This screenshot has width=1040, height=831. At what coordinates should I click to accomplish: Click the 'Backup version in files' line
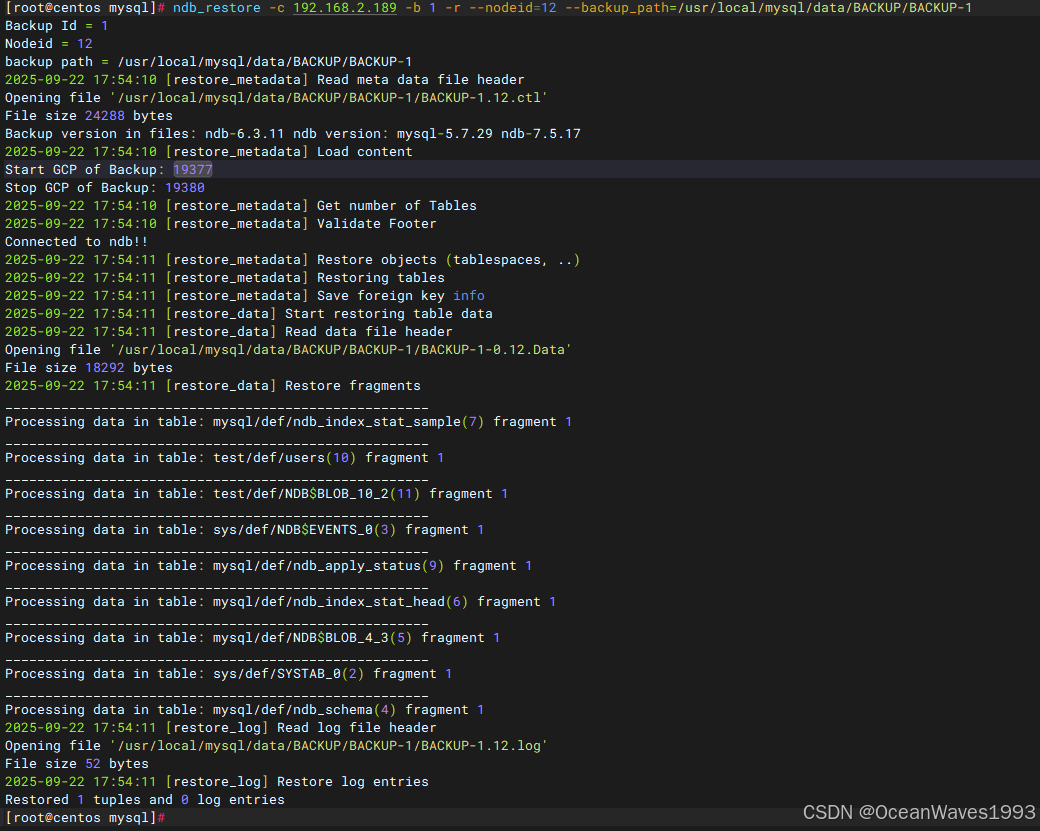[292, 133]
